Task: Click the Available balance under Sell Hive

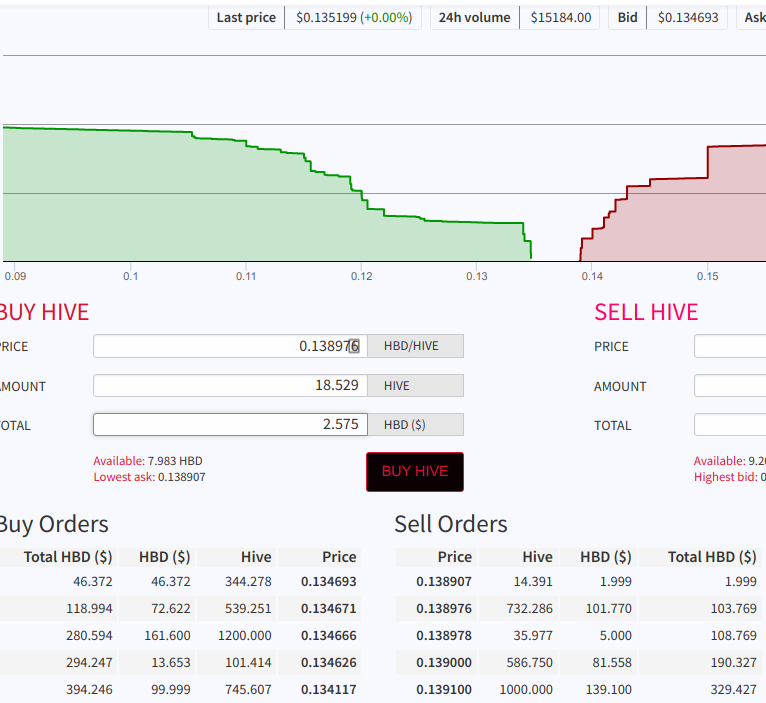Action: pos(730,461)
